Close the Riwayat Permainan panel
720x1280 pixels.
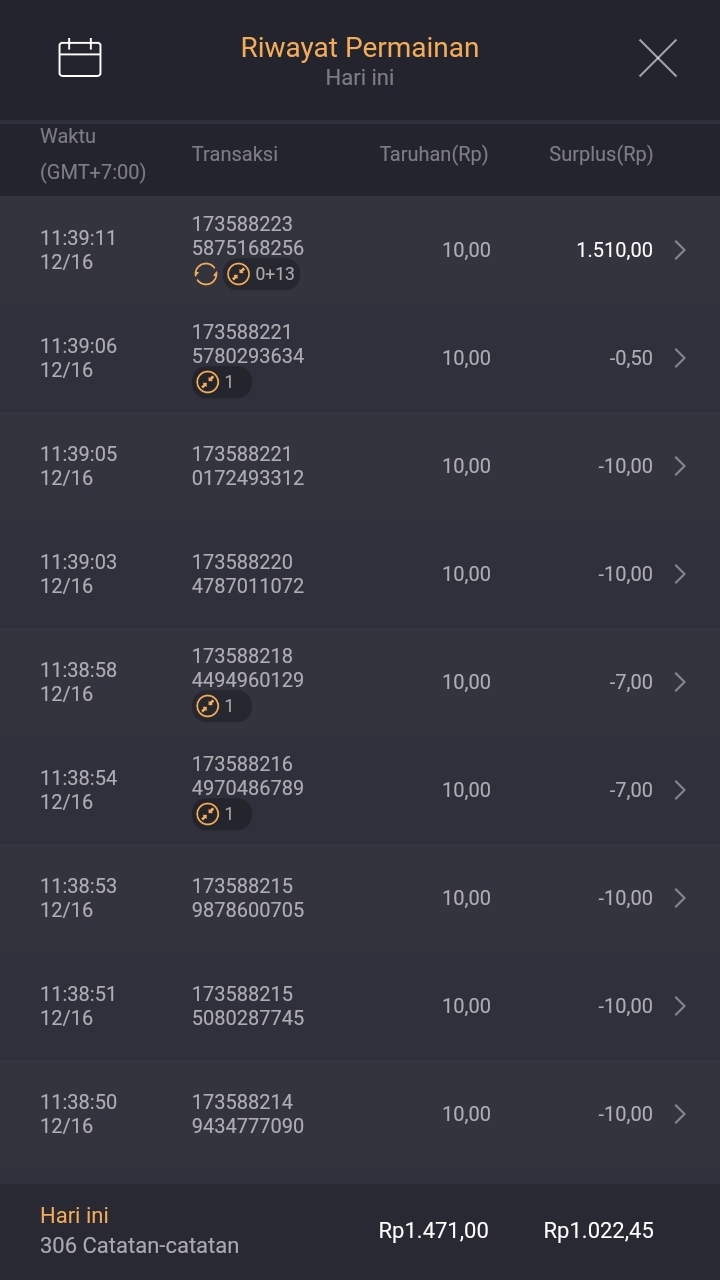click(657, 58)
